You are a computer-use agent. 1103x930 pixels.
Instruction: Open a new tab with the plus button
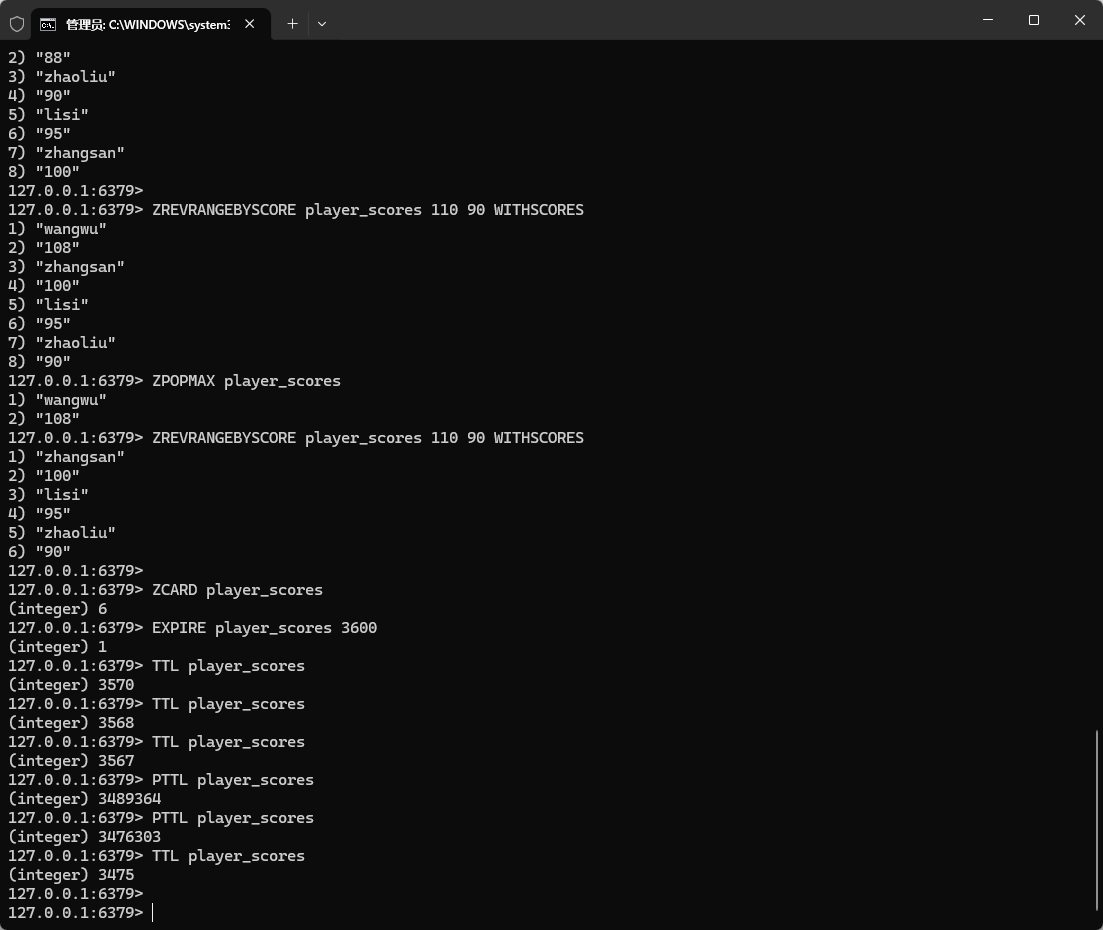pos(292,23)
